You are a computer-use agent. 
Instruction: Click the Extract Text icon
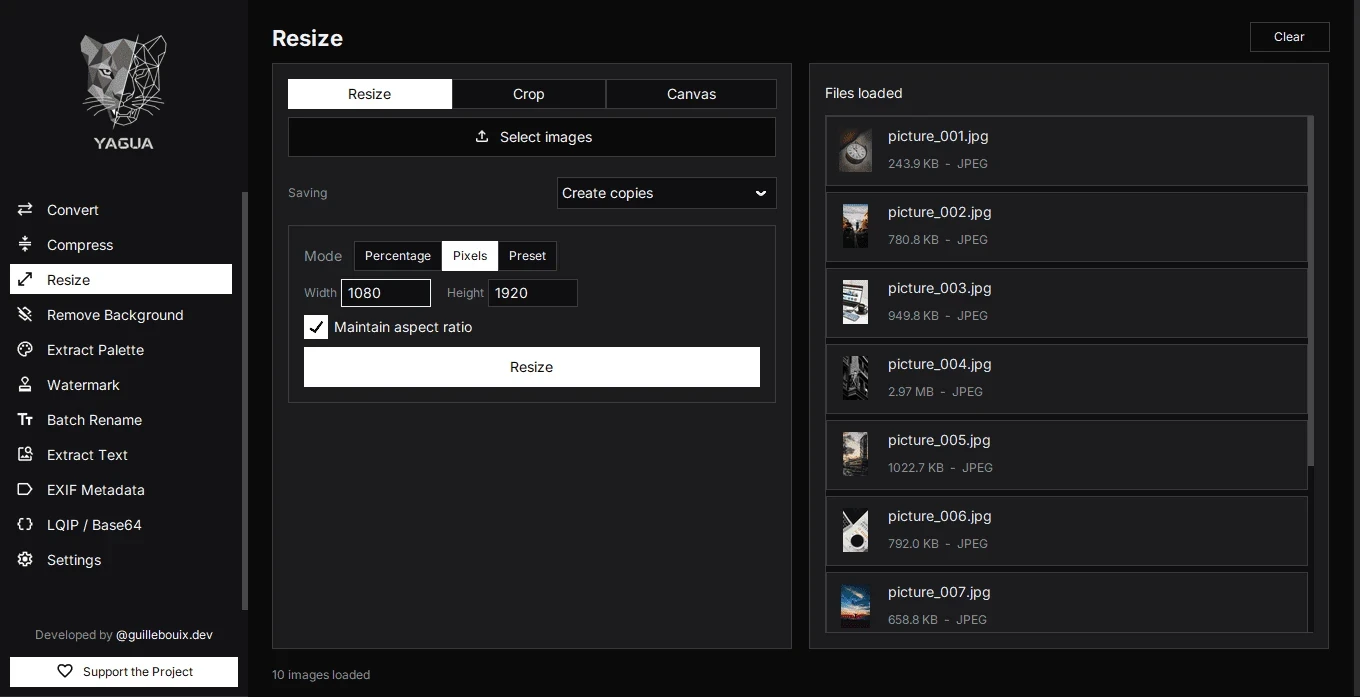point(25,455)
